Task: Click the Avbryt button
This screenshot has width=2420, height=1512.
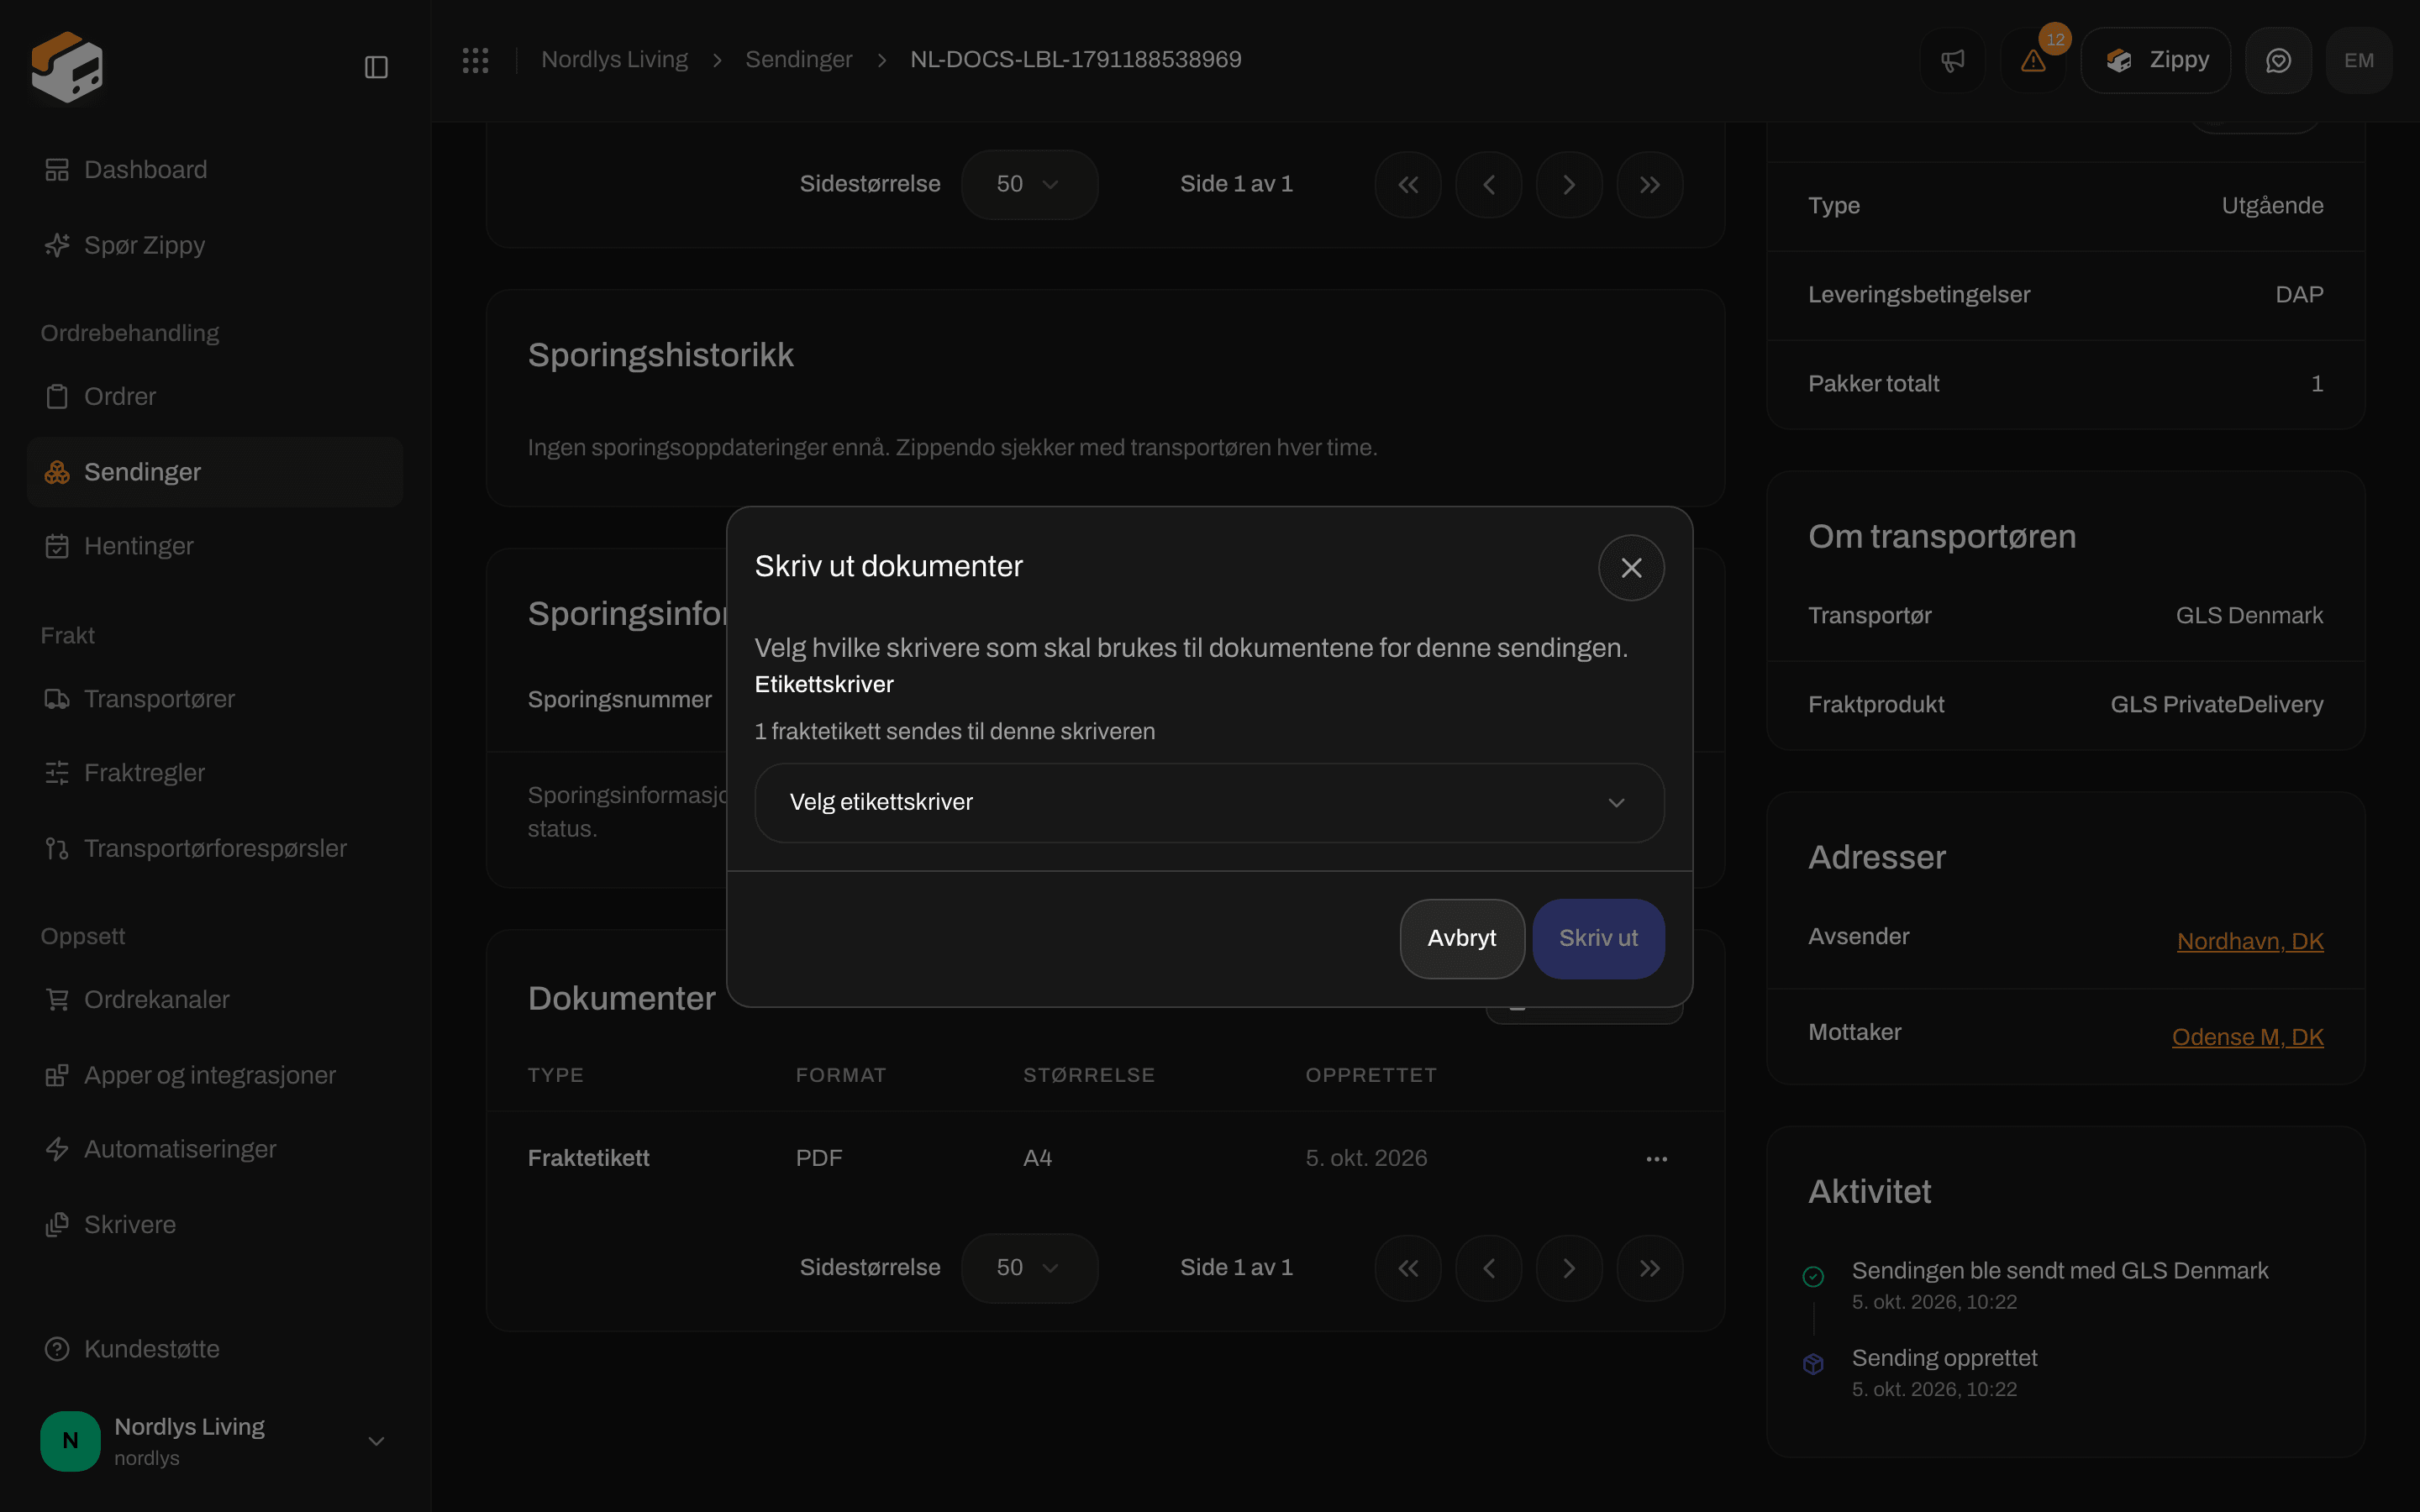Action: point(1462,939)
